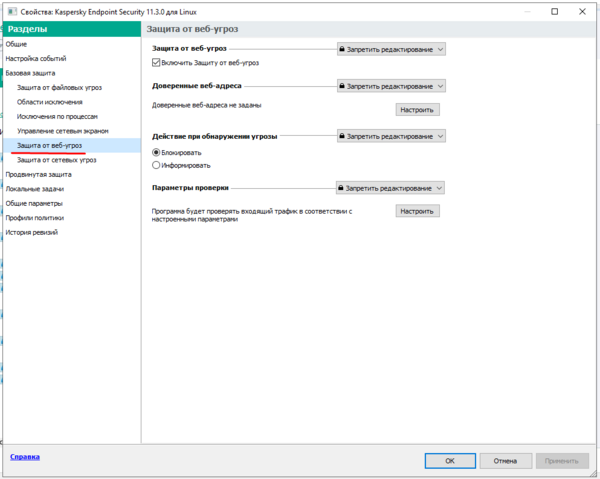The width and height of the screenshot is (600, 479).
Task: Click the window icon in title bar
Action: click(12, 11)
